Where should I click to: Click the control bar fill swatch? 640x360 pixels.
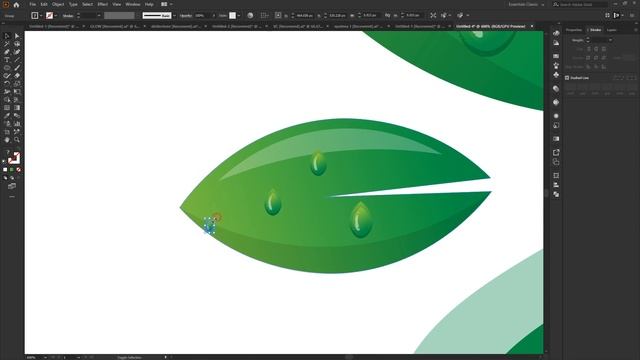[35, 16]
